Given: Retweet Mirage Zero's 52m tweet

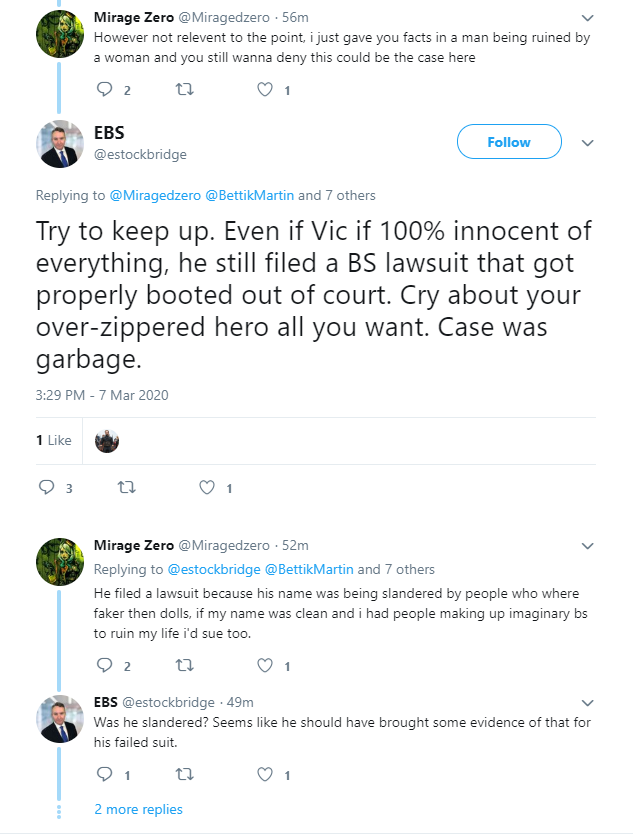Looking at the screenshot, I should tap(185, 665).
